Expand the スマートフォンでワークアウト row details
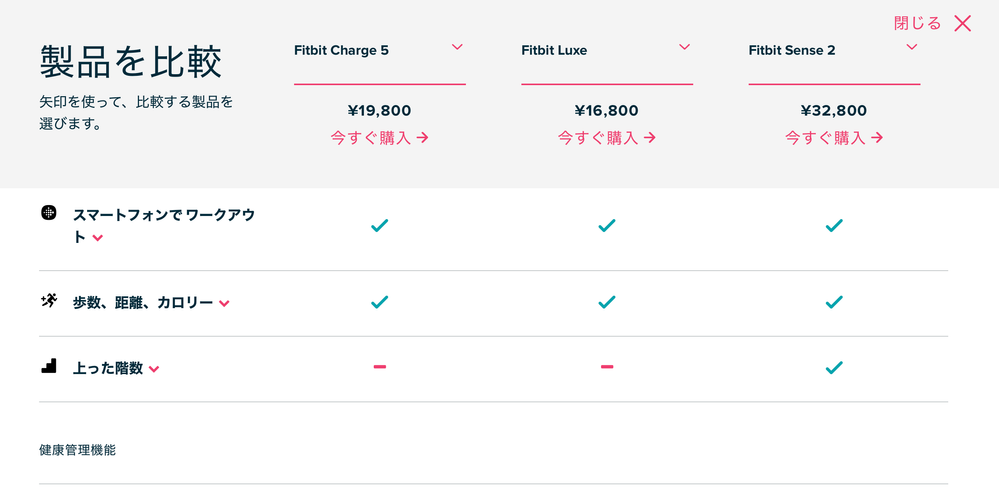The width and height of the screenshot is (999, 496). [x=97, y=238]
